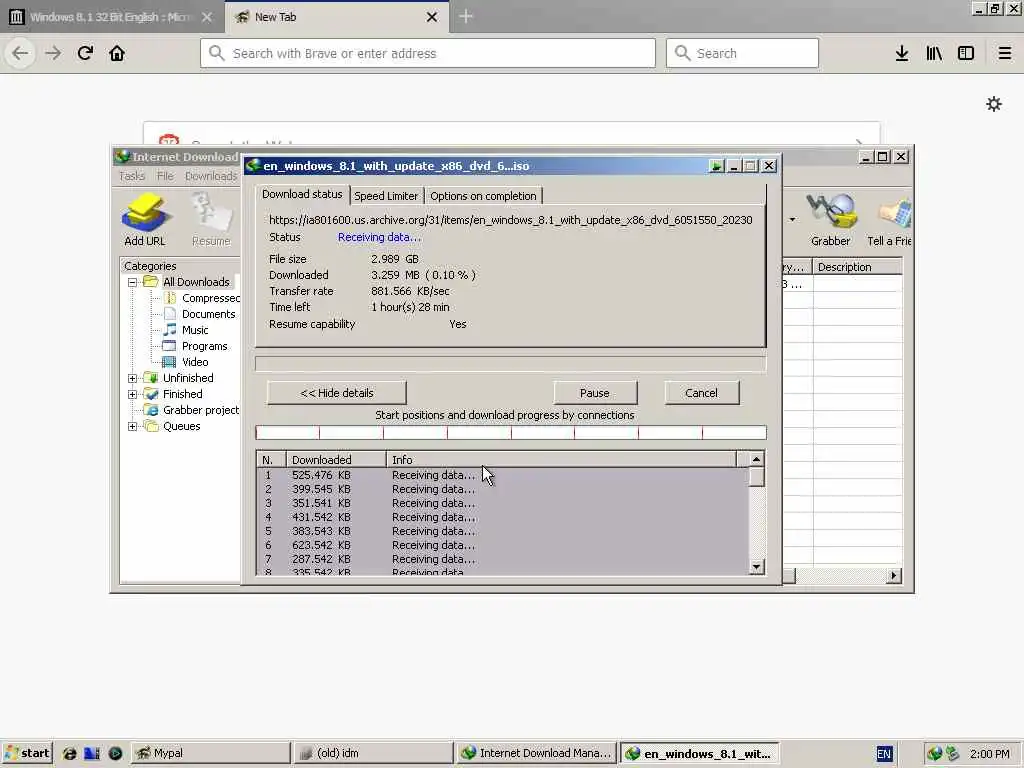Viewport: 1024px width, 768px height.
Task: Pause the download
Action: point(595,393)
